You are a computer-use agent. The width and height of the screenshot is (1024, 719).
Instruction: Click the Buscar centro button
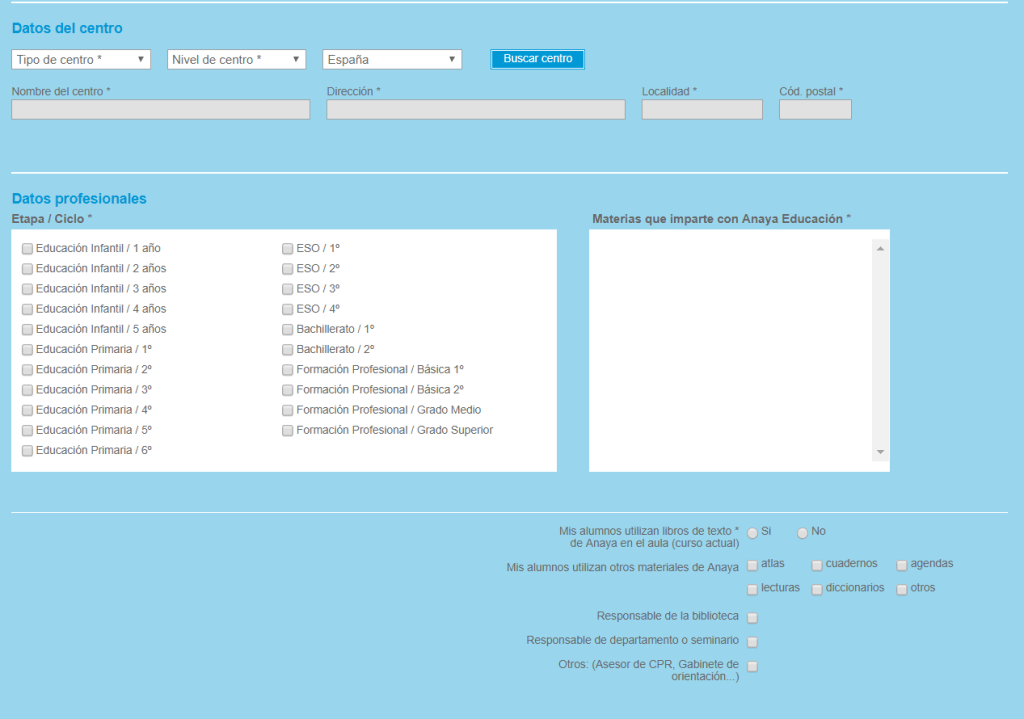pyautogui.click(x=537, y=60)
